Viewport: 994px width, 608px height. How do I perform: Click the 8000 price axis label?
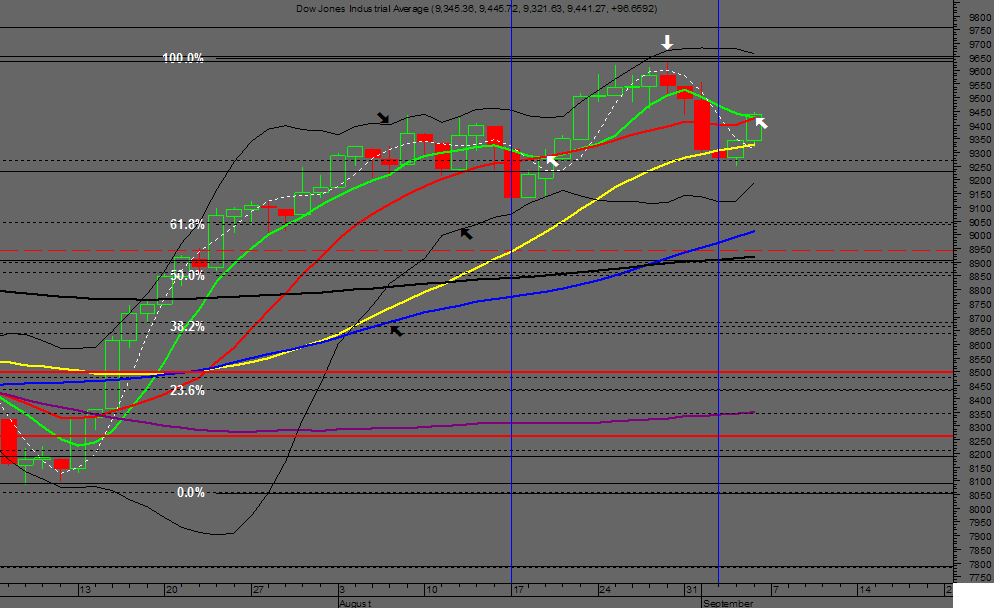[x=981, y=509]
